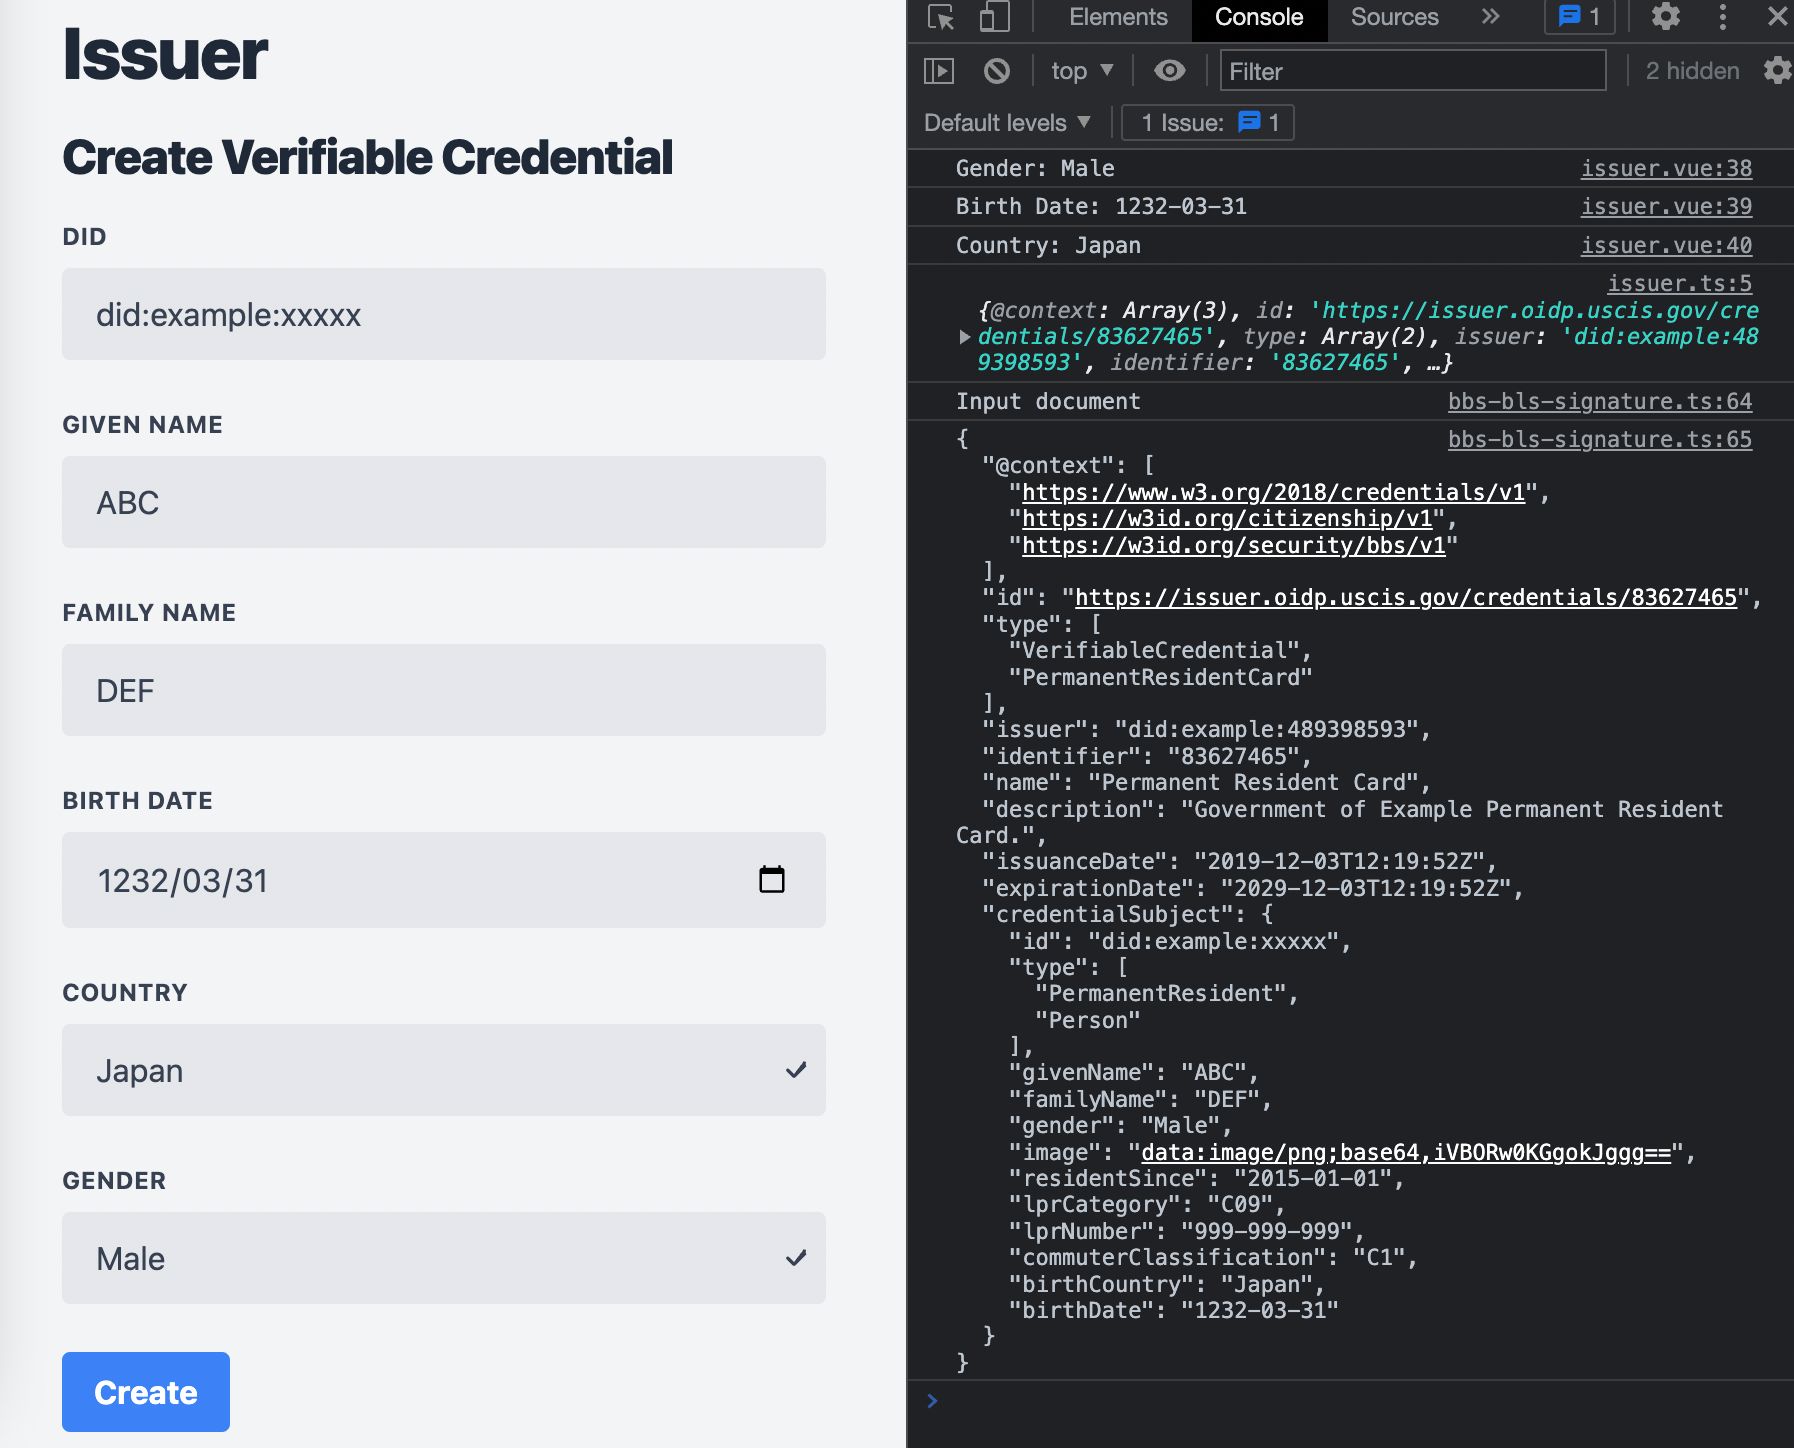1794x1448 pixels.
Task: Select the "expirationDate" JSON line
Action: pyautogui.click(x=1252, y=888)
